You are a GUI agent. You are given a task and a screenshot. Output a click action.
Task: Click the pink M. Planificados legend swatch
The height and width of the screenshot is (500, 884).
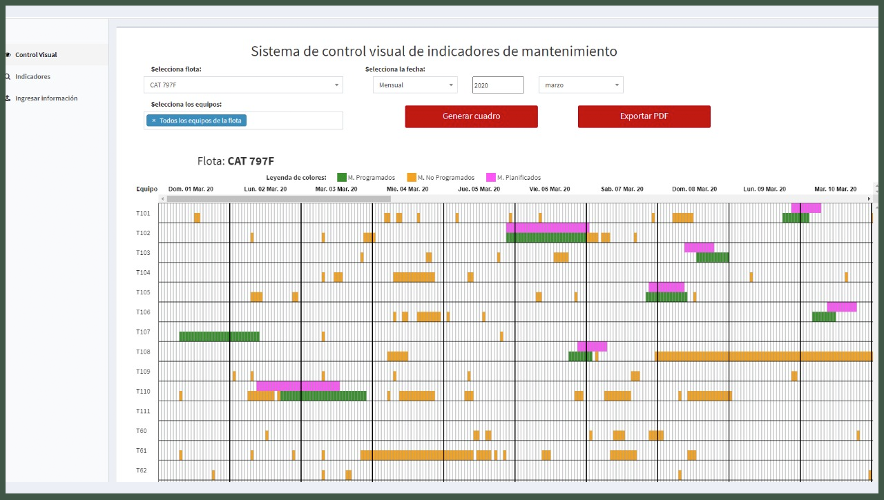(490, 177)
